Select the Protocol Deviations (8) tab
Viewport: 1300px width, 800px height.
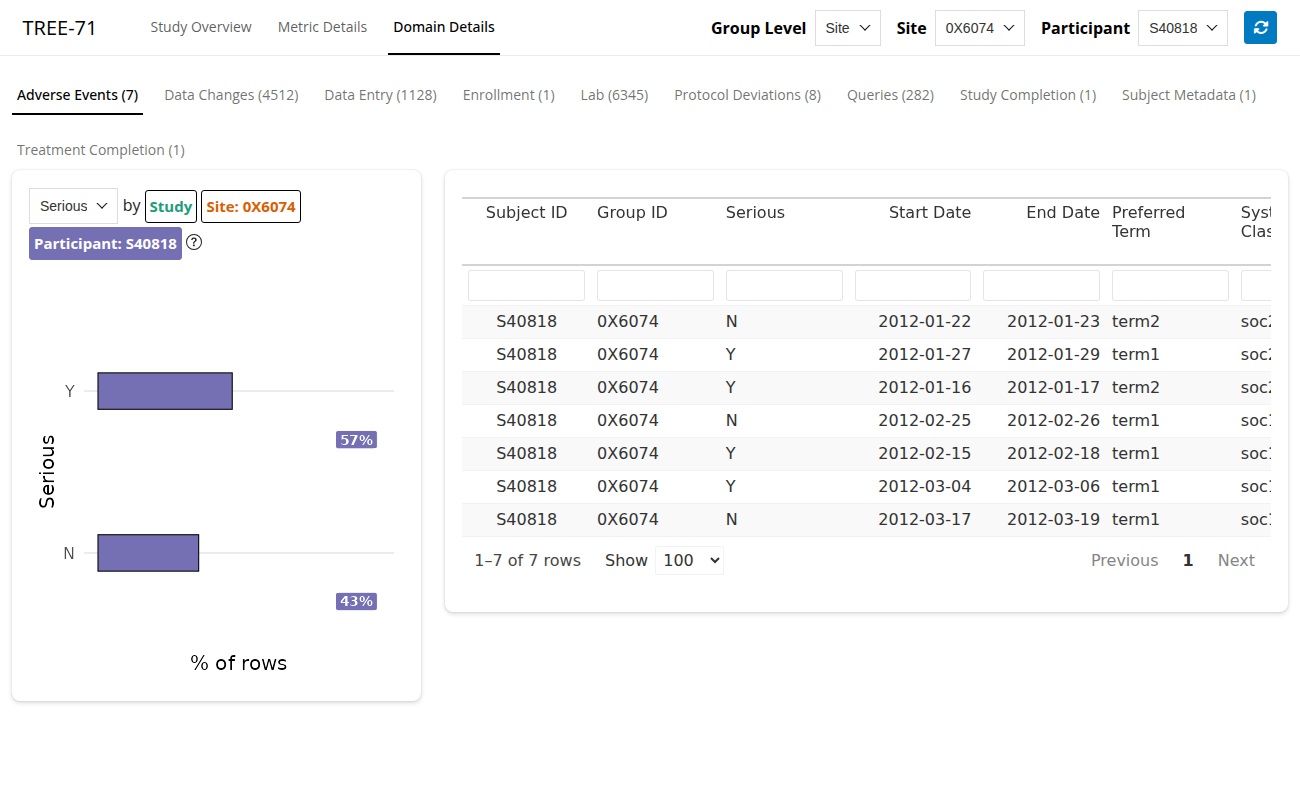tap(747, 95)
